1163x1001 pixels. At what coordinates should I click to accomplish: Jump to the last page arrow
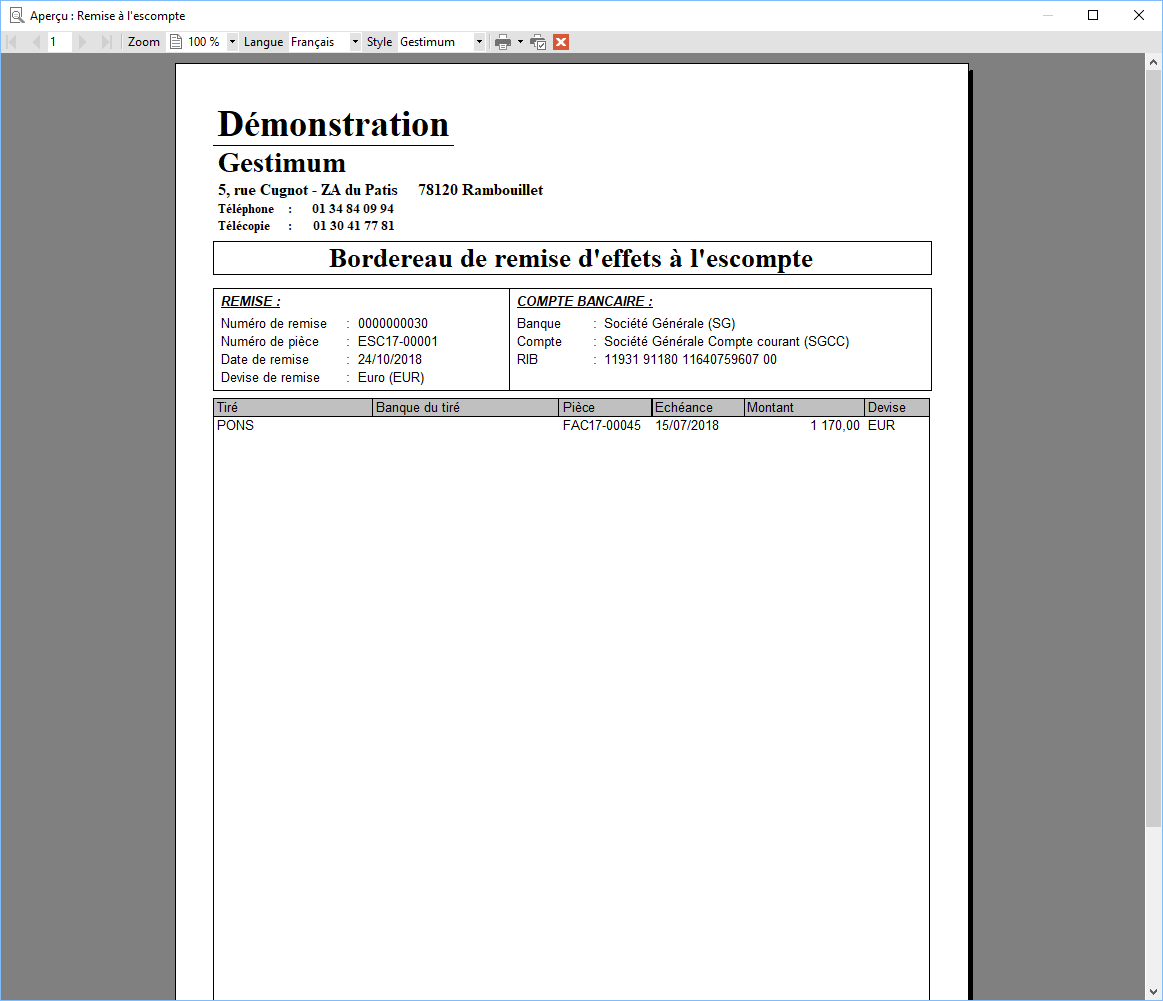(106, 42)
